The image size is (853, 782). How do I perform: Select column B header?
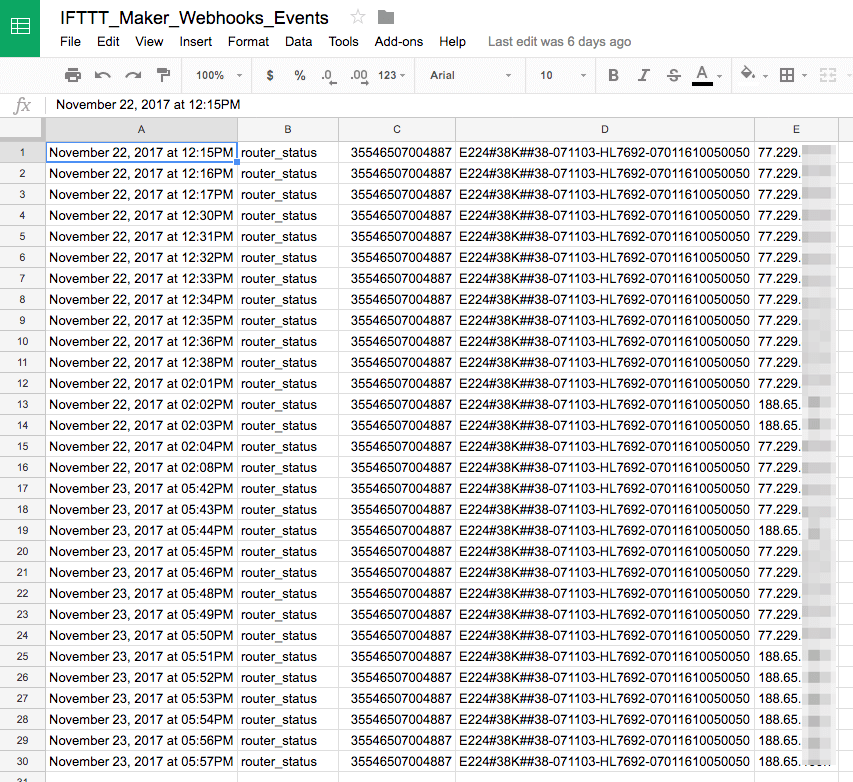[288, 130]
